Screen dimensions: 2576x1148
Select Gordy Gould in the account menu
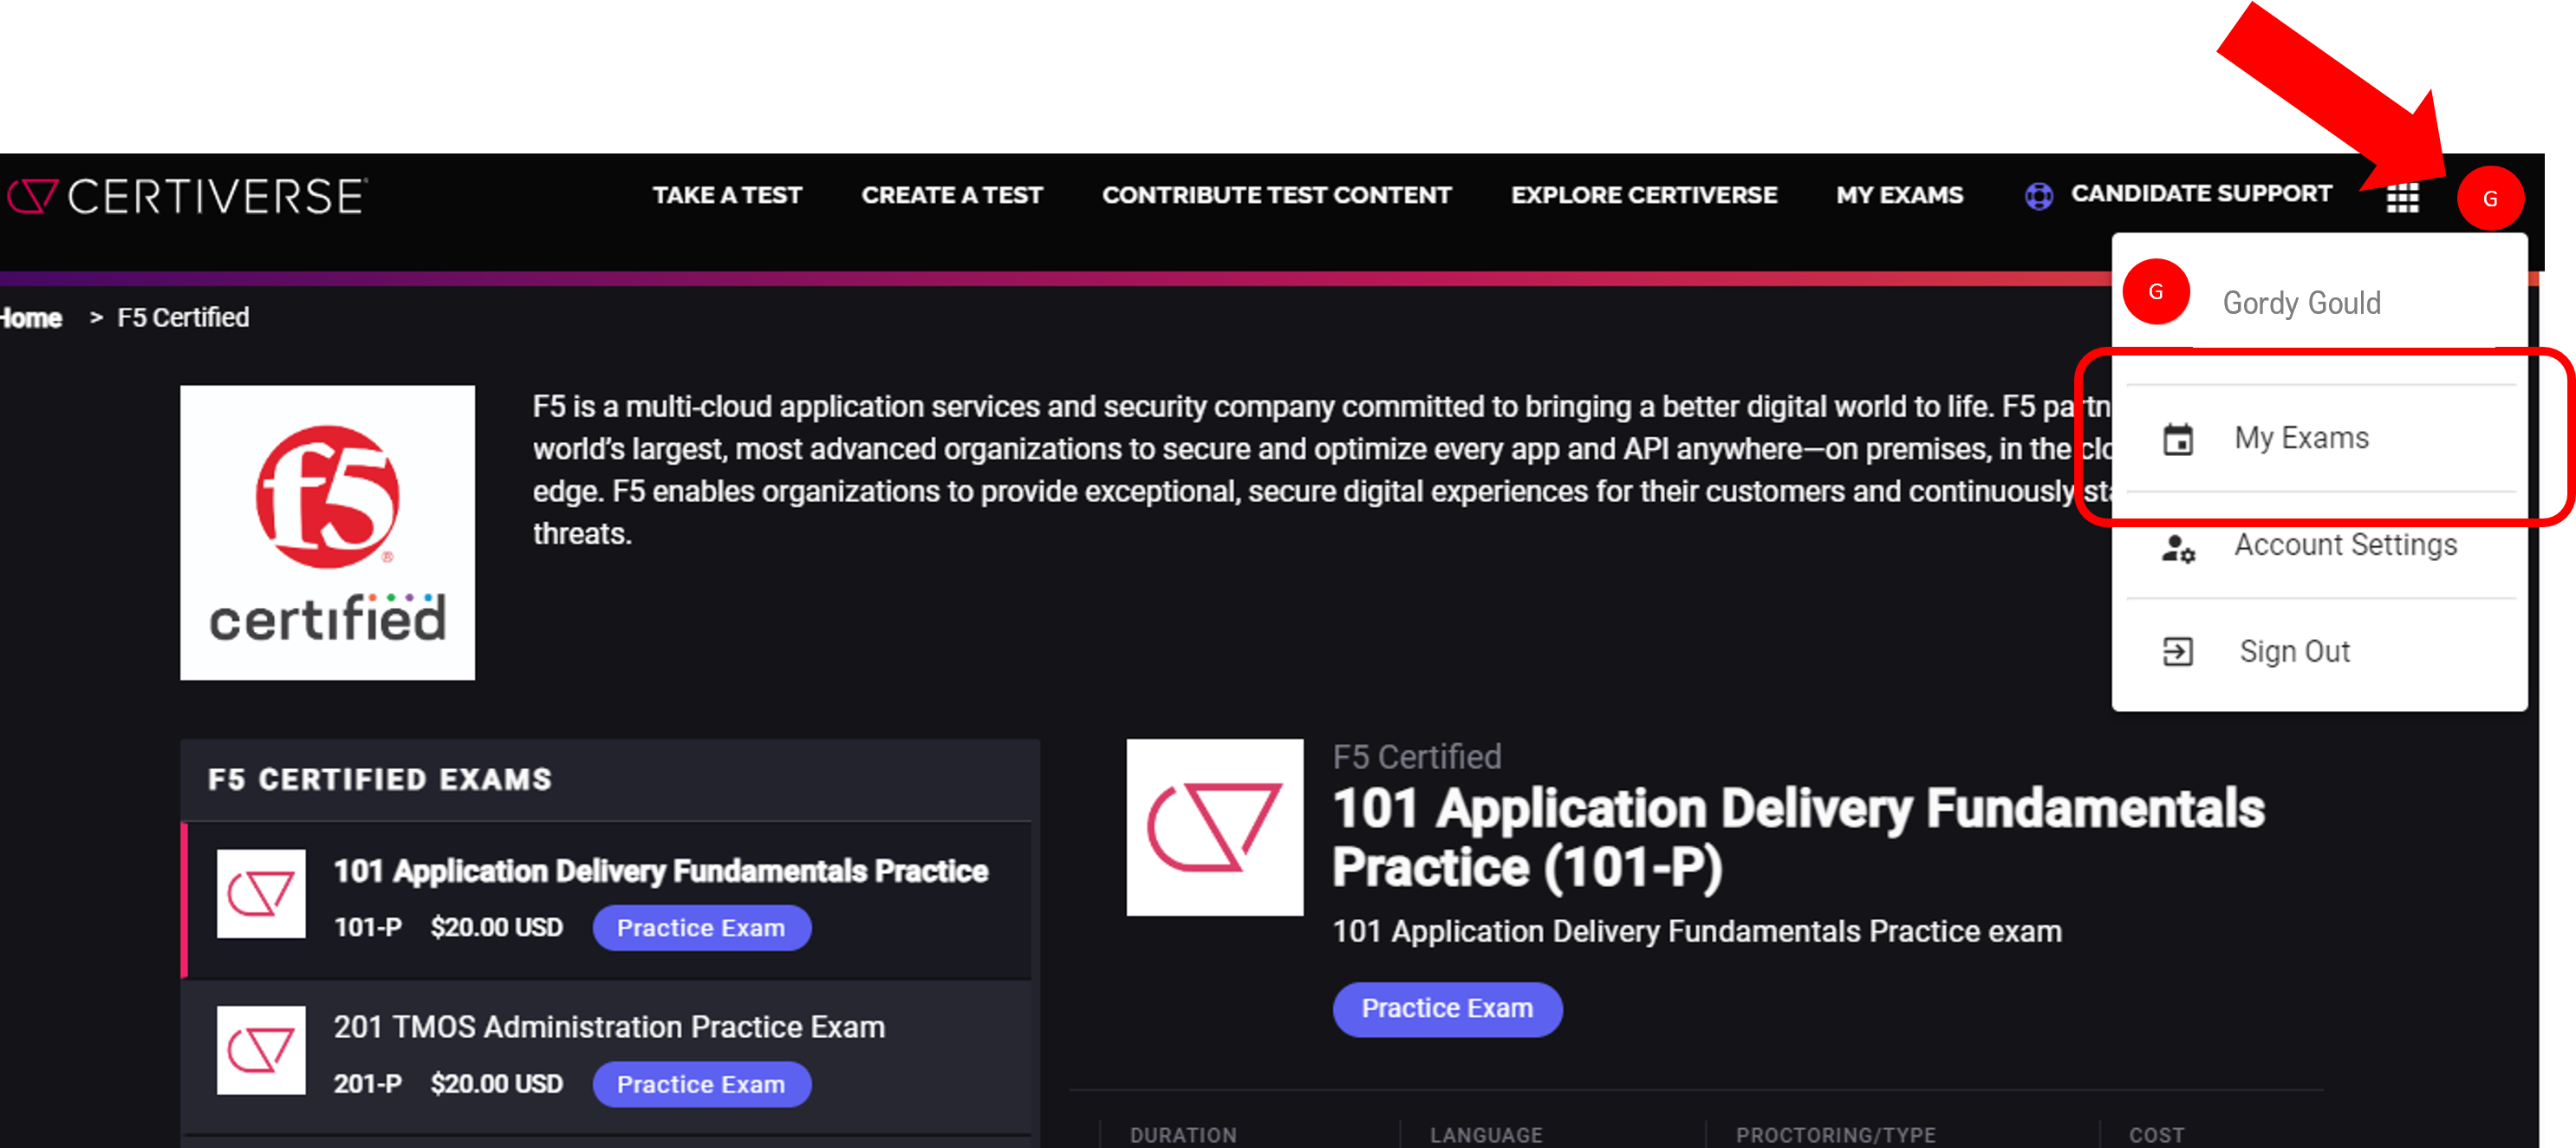(2301, 303)
